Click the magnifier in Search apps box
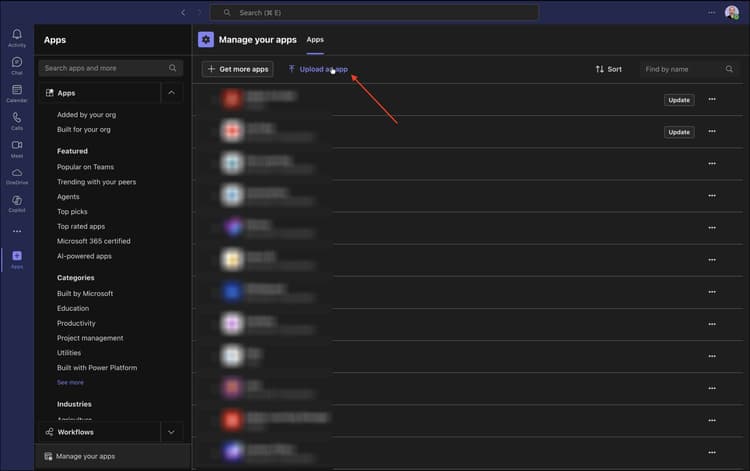The height and width of the screenshot is (471, 750). pyautogui.click(x=173, y=68)
